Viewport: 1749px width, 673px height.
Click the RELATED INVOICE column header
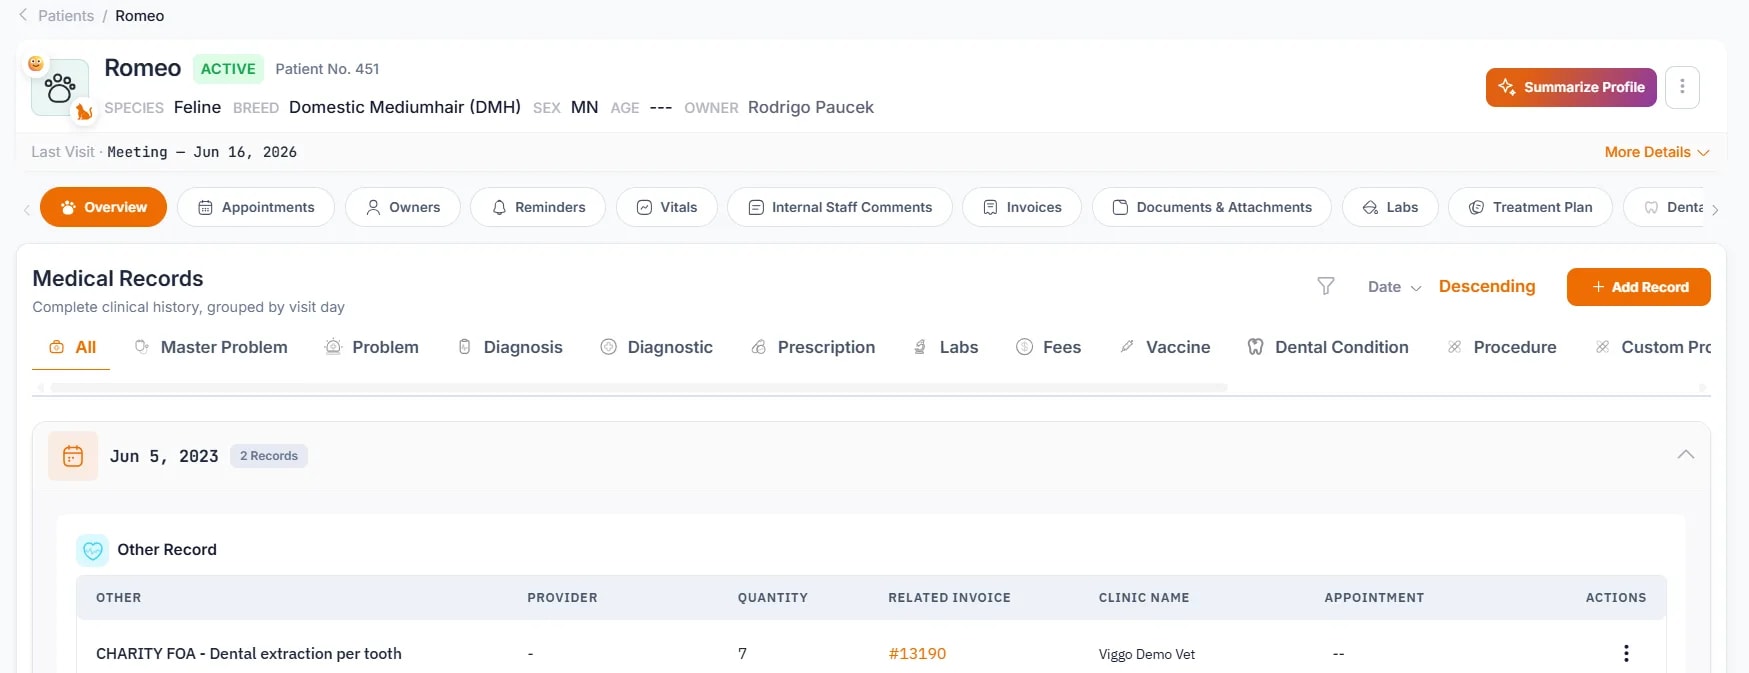coord(949,597)
